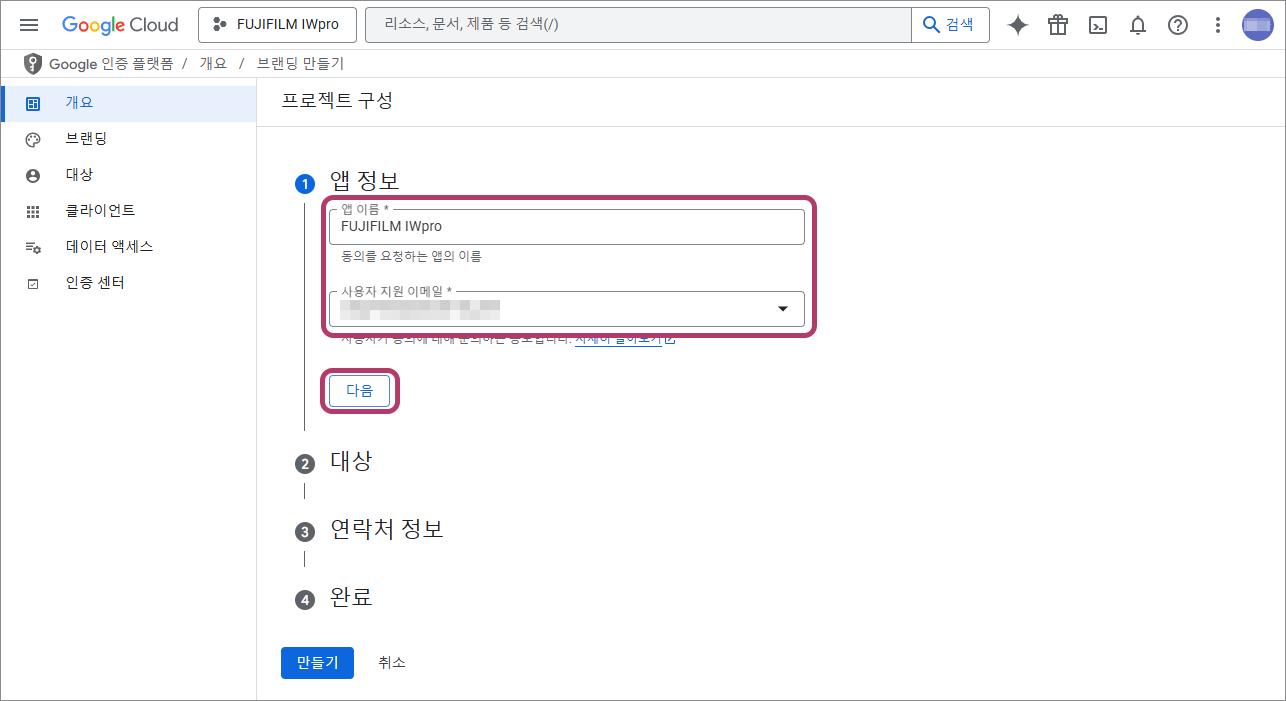Open the notifications bell
The image size is (1286, 701).
coord(1138,25)
